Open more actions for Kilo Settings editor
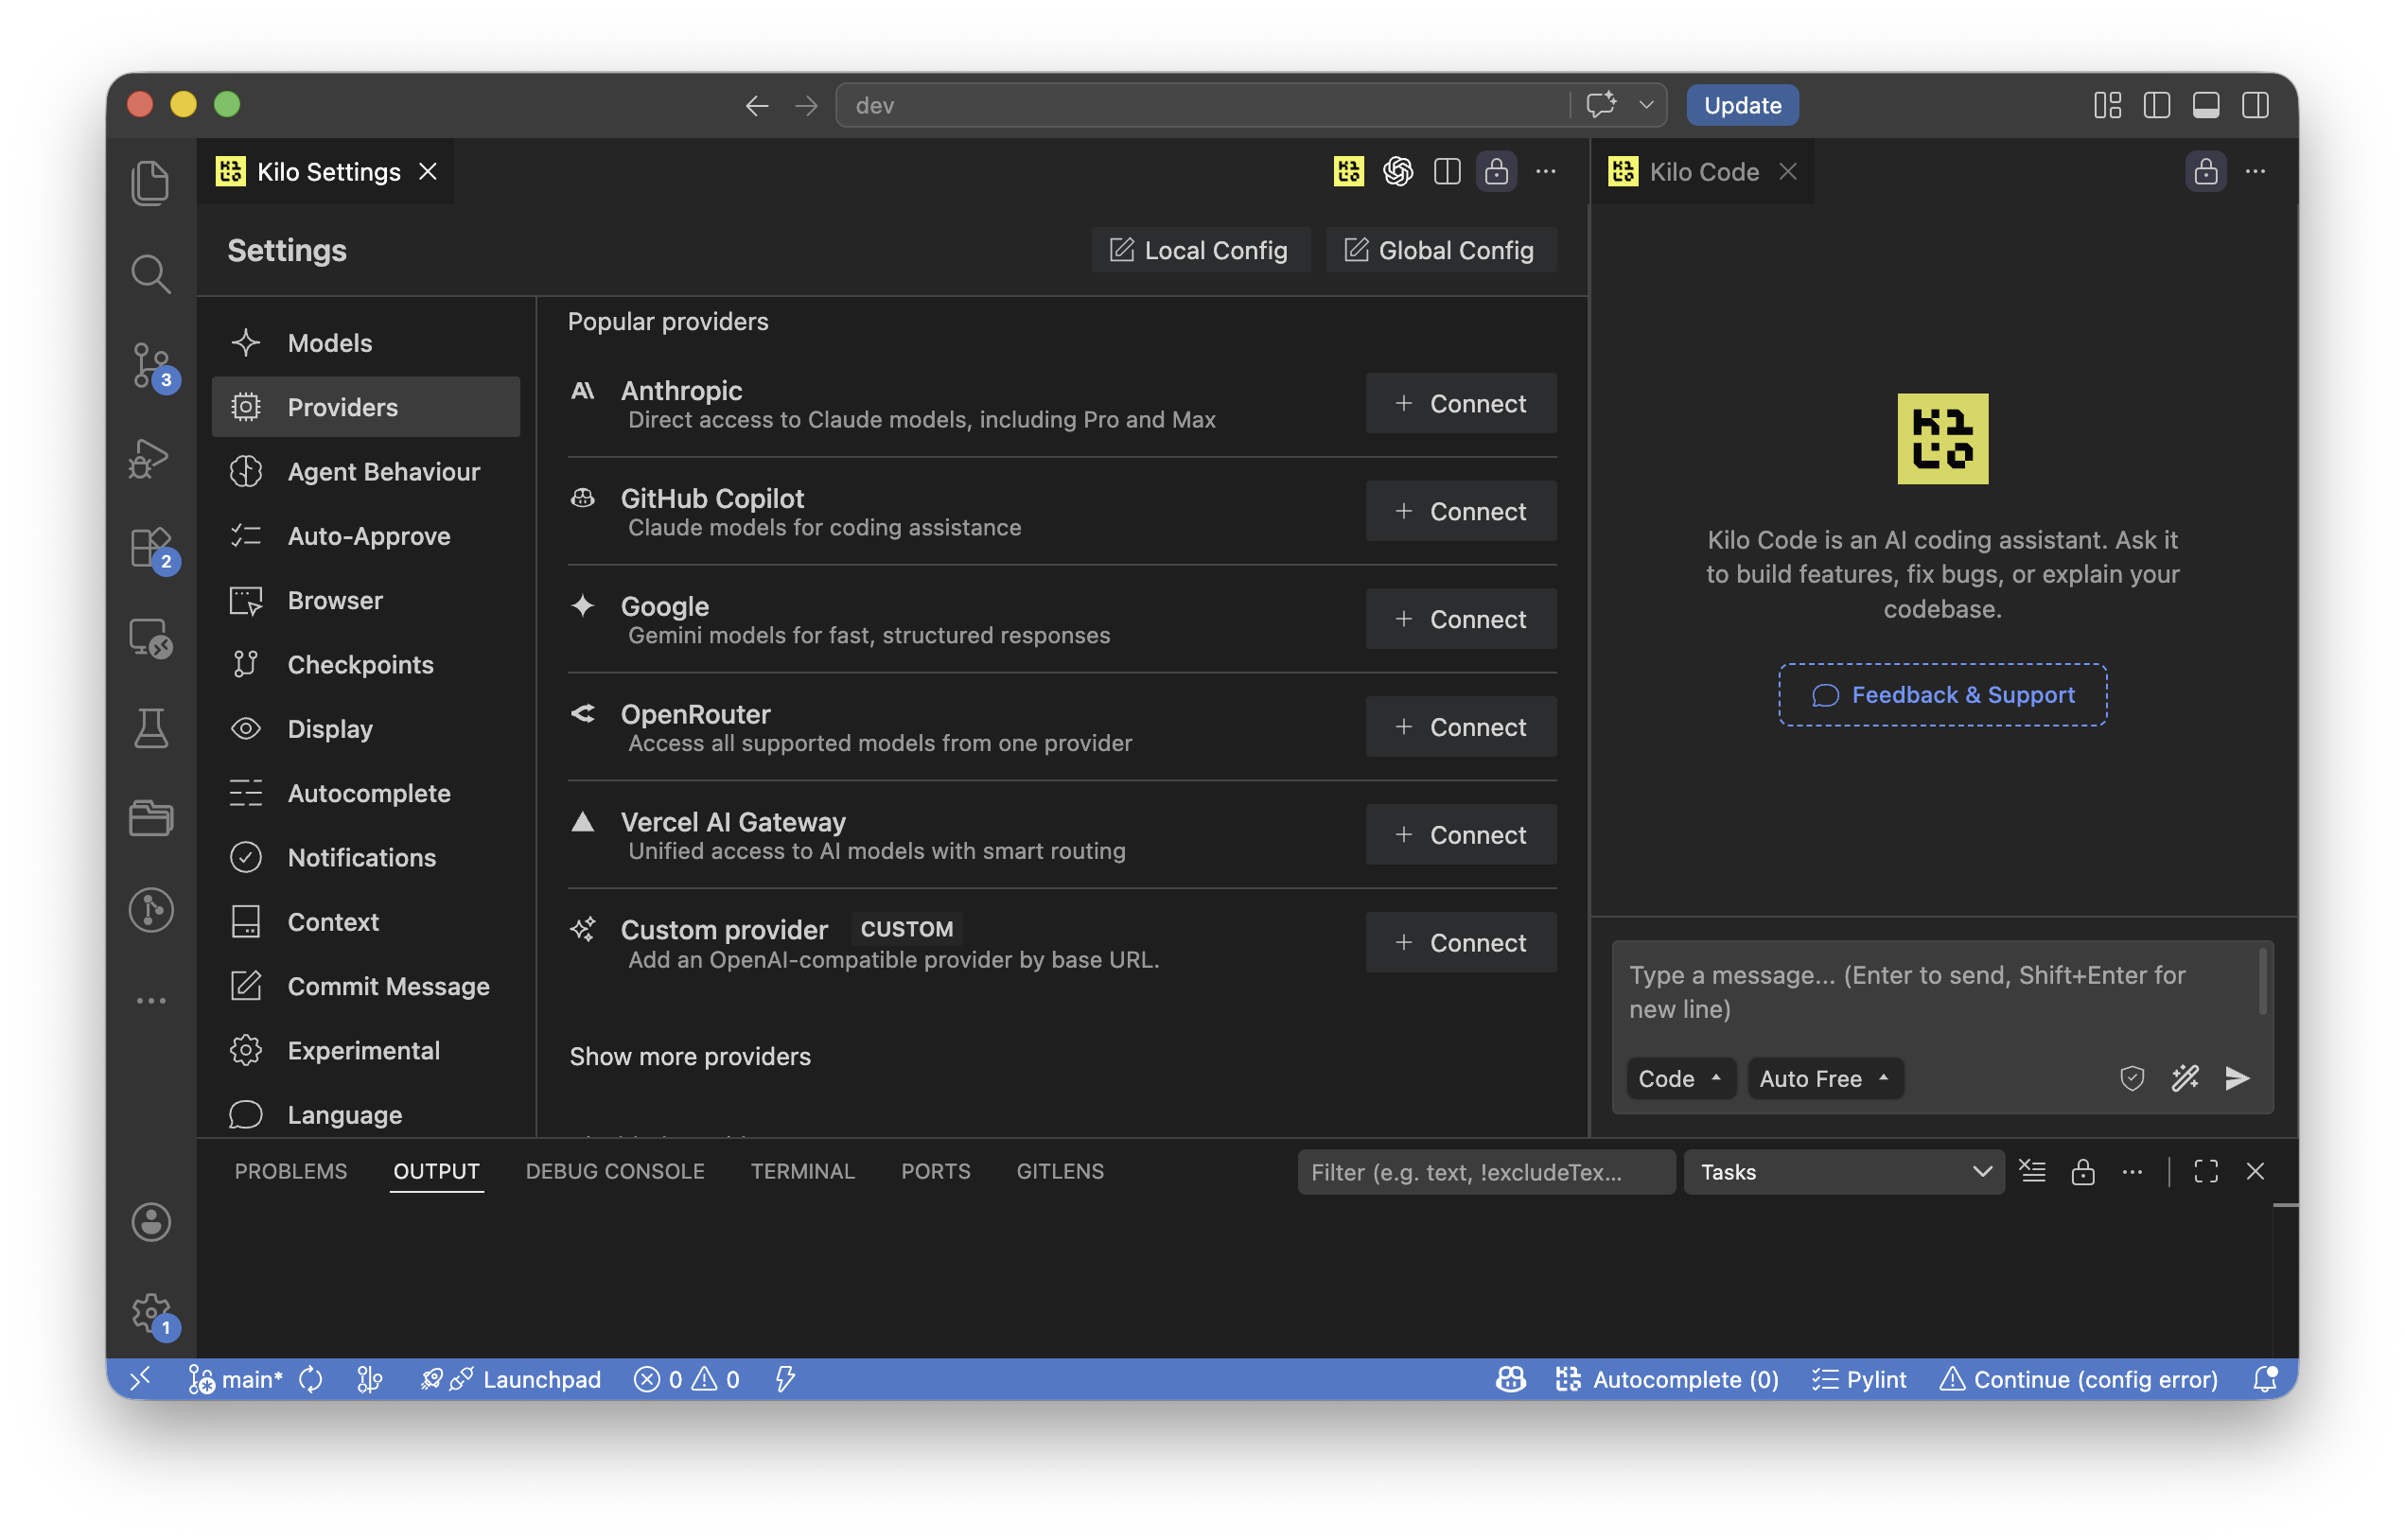This screenshot has width=2405, height=1540. pyautogui.click(x=1546, y=172)
